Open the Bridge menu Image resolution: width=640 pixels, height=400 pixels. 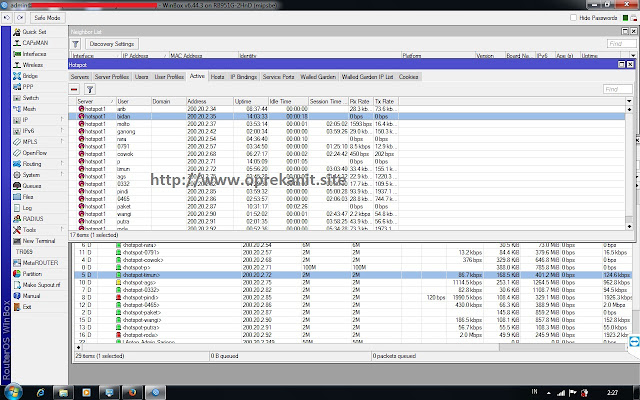(x=30, y=76)
